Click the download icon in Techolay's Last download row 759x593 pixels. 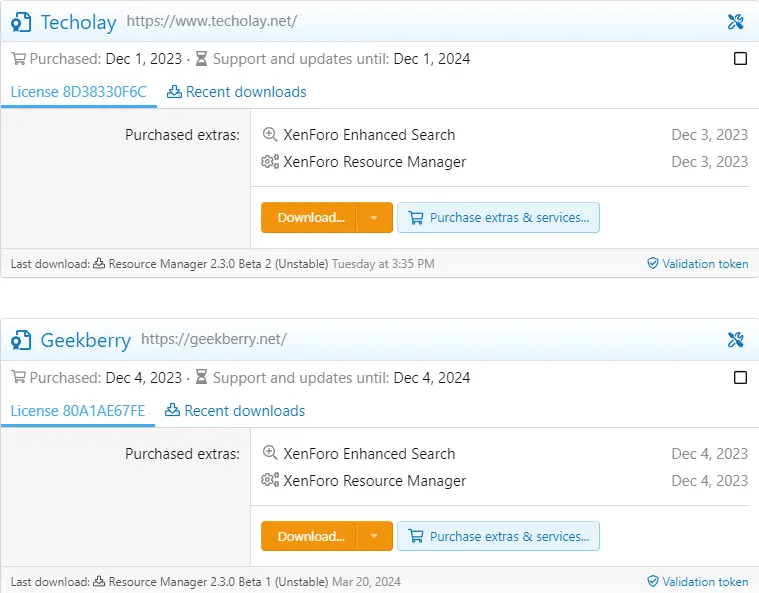[99, 263]
